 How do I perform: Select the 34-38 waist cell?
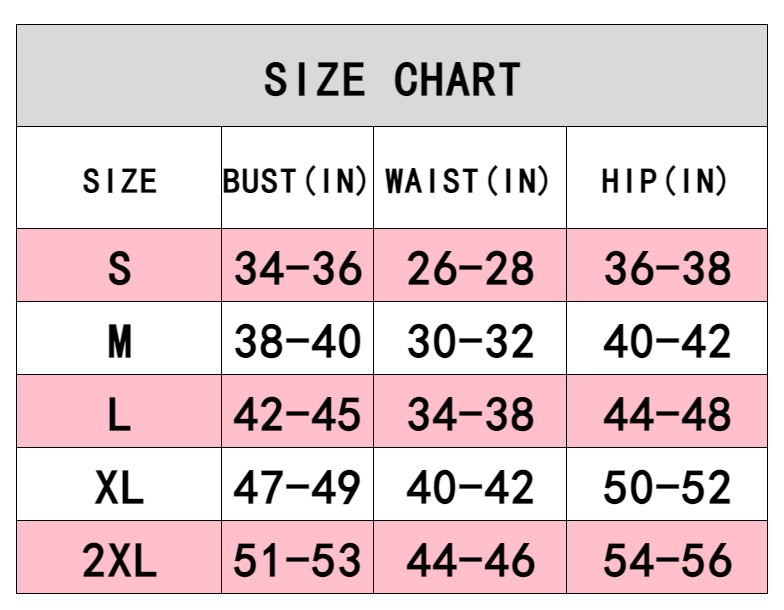coord(469,414)
